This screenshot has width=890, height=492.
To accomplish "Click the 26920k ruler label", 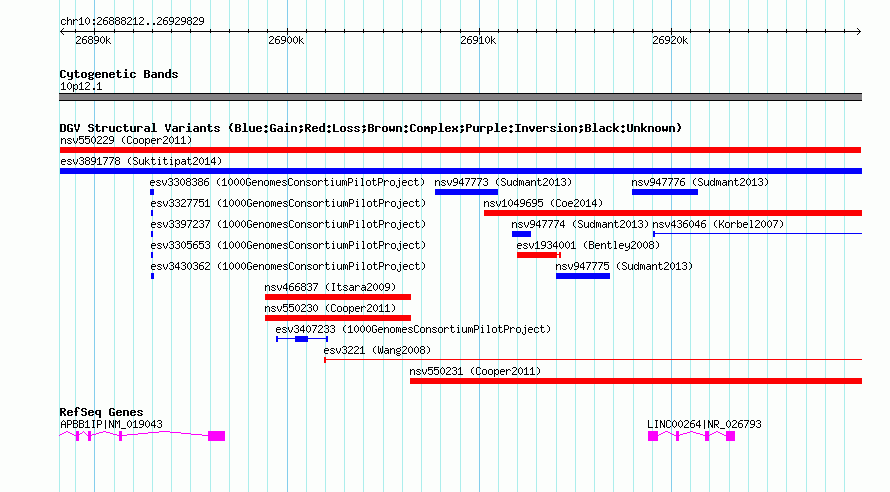I will tap(670, 40).
